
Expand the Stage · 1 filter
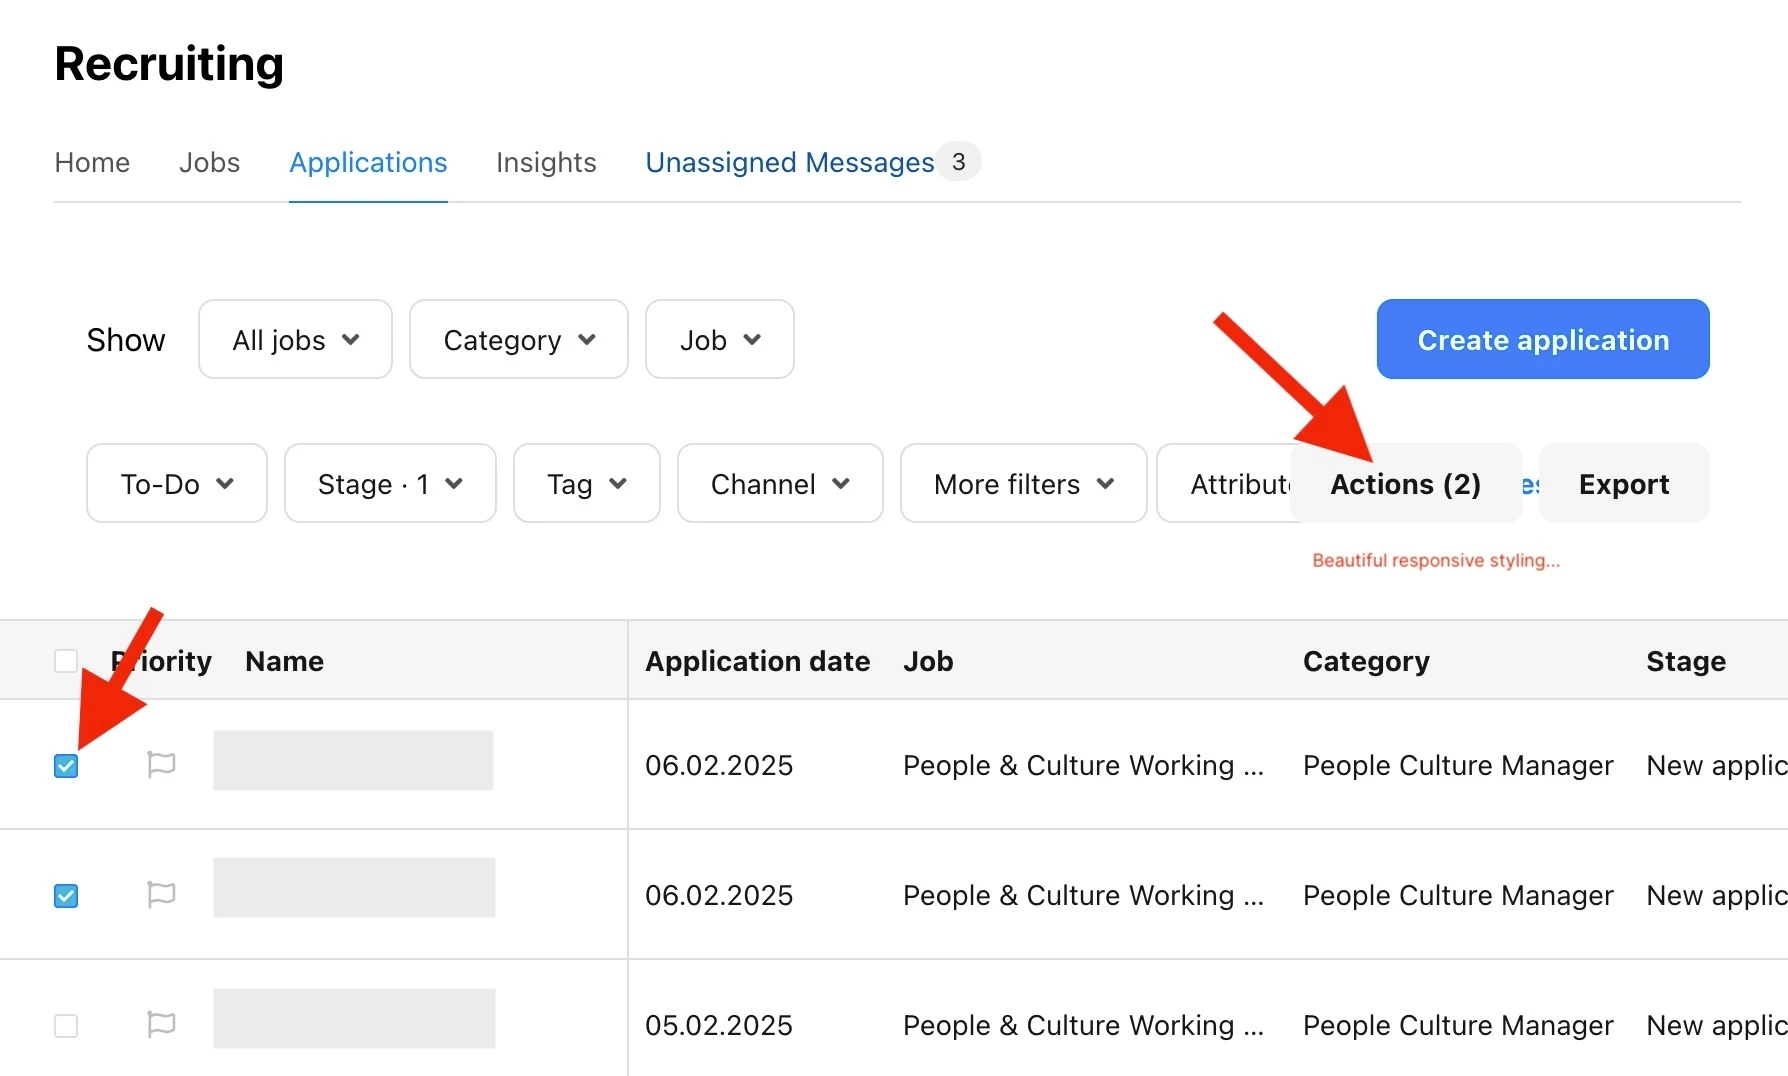(390, 484)
